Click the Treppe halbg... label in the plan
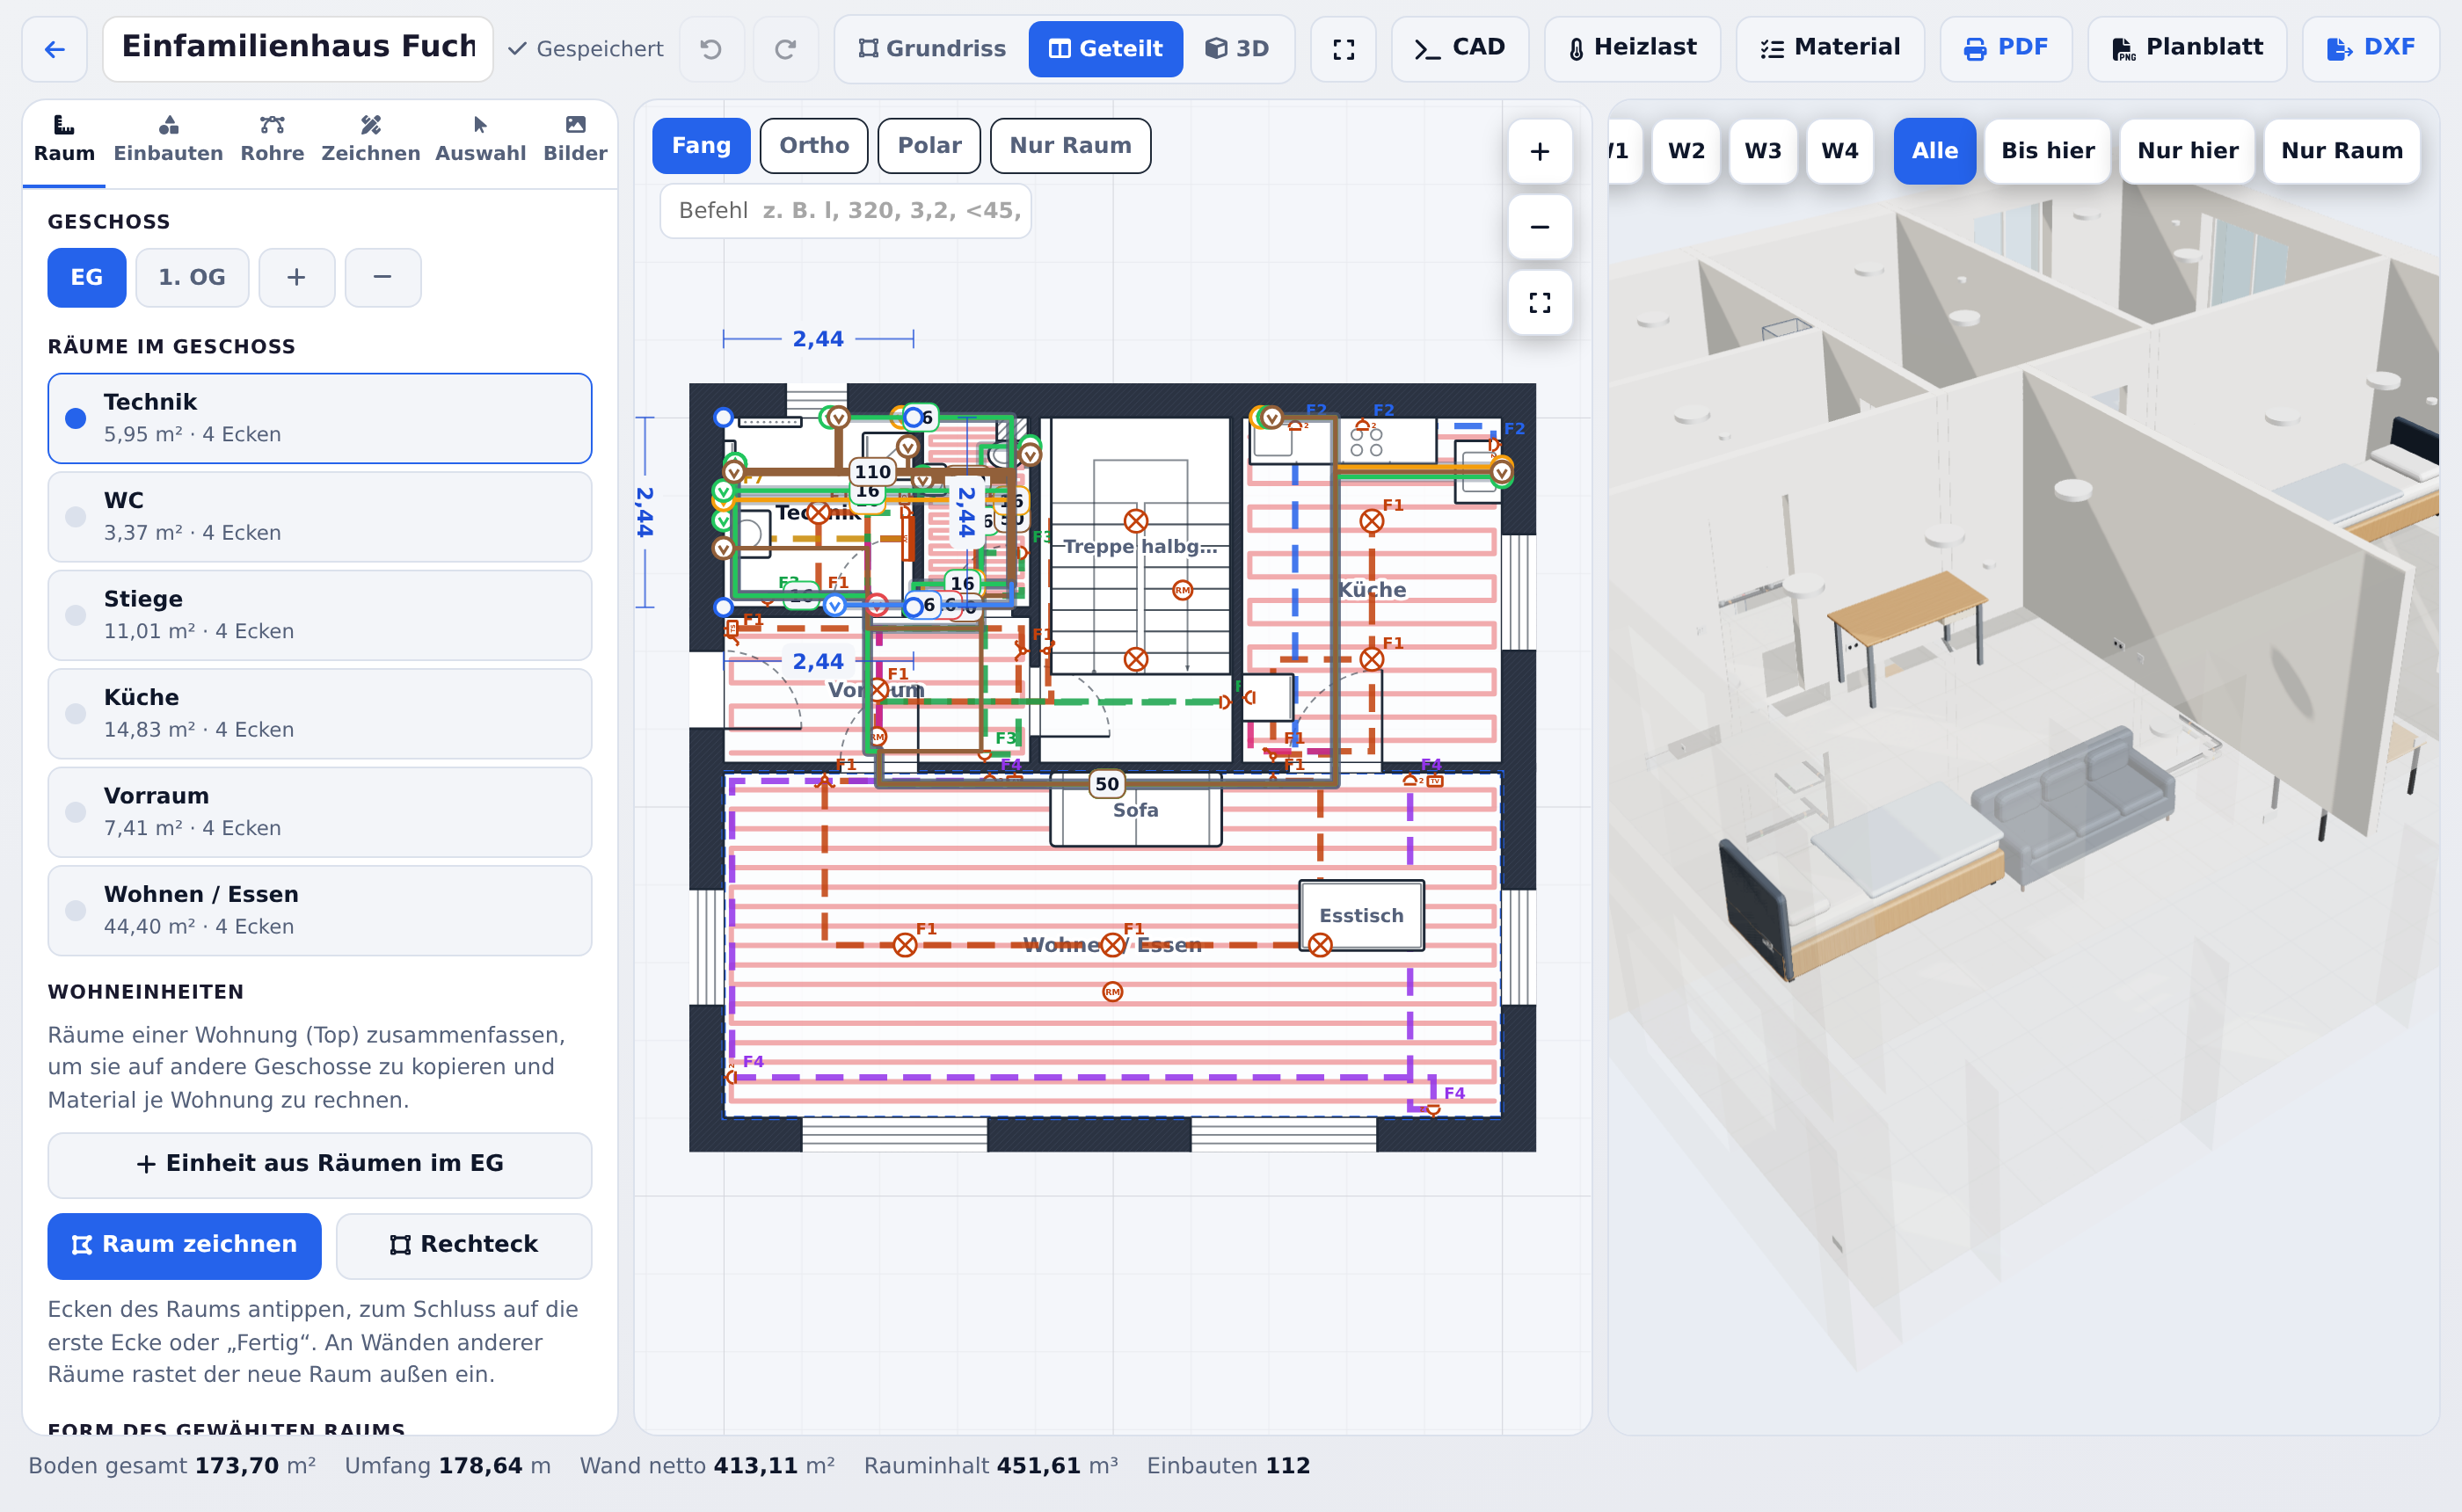Image resolution: width=2462 pixels, height=1512 pixels. click(x=1140, y=547)
